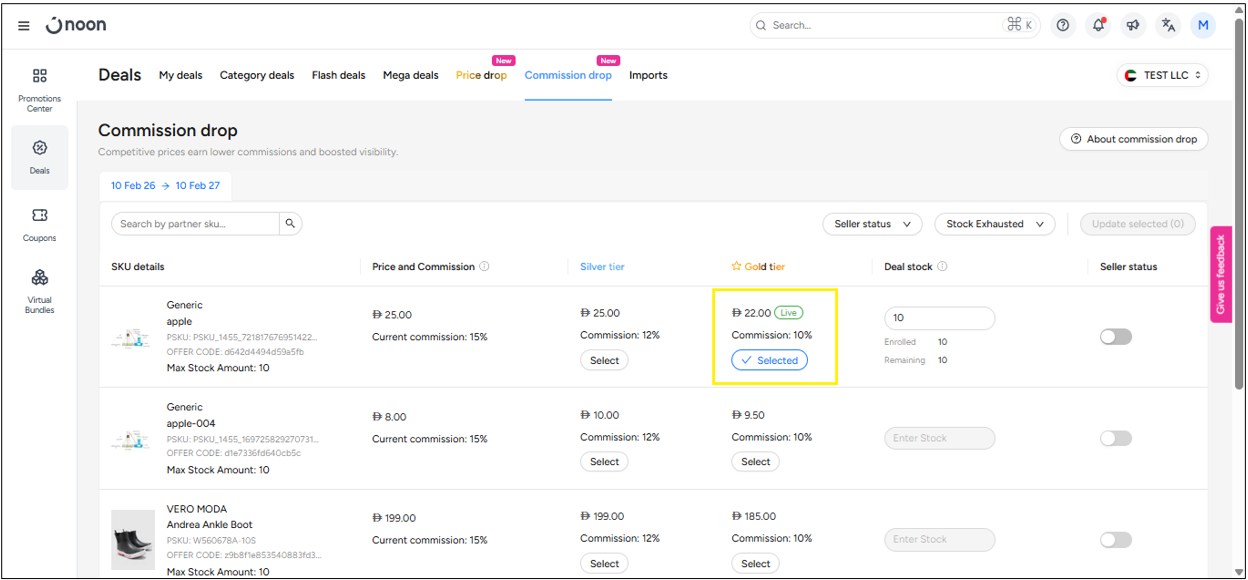Toggle seller status for Generic apple
This screenshot has width=1248, height=580.
tap(1115, 337)
